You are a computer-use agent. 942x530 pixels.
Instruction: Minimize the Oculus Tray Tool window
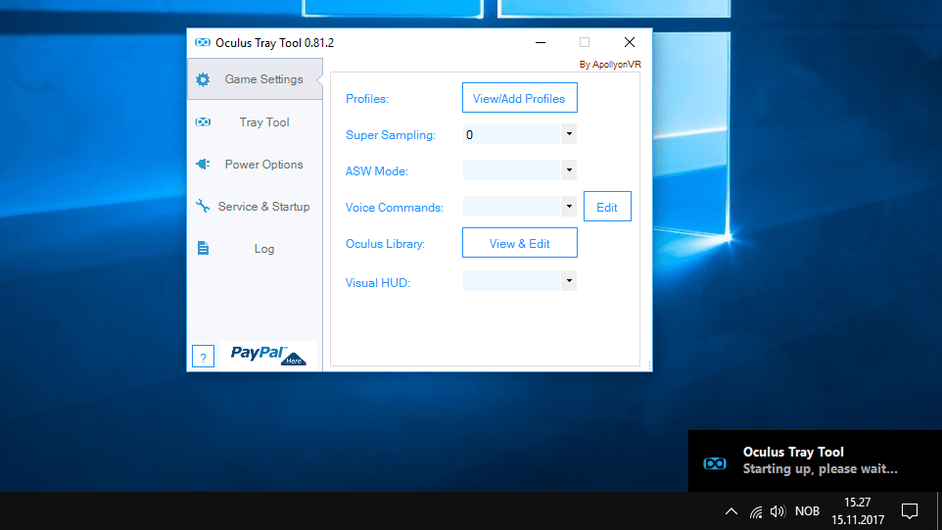[541, 42]
